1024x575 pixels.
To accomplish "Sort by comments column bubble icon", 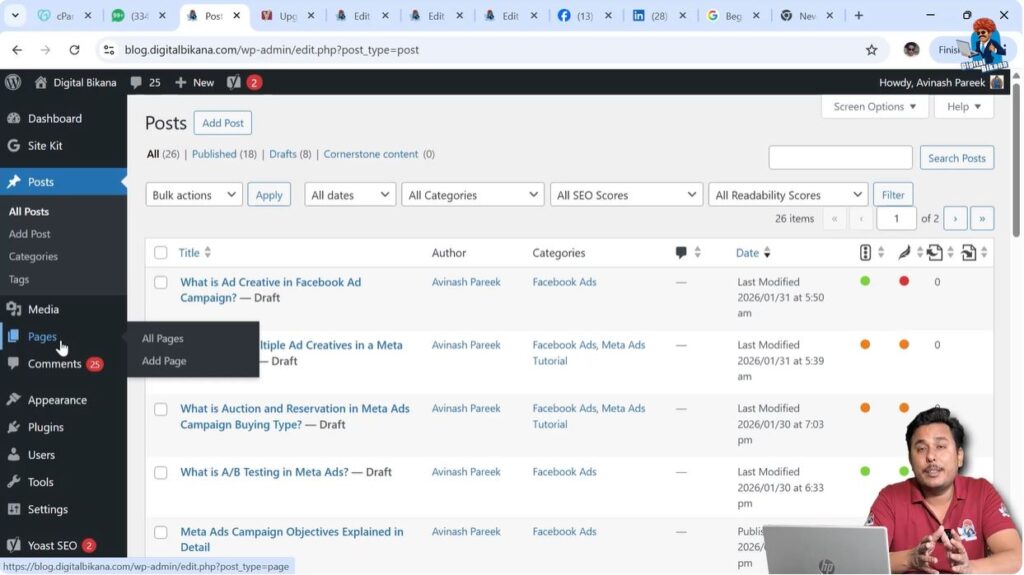I will click(681, 252).
